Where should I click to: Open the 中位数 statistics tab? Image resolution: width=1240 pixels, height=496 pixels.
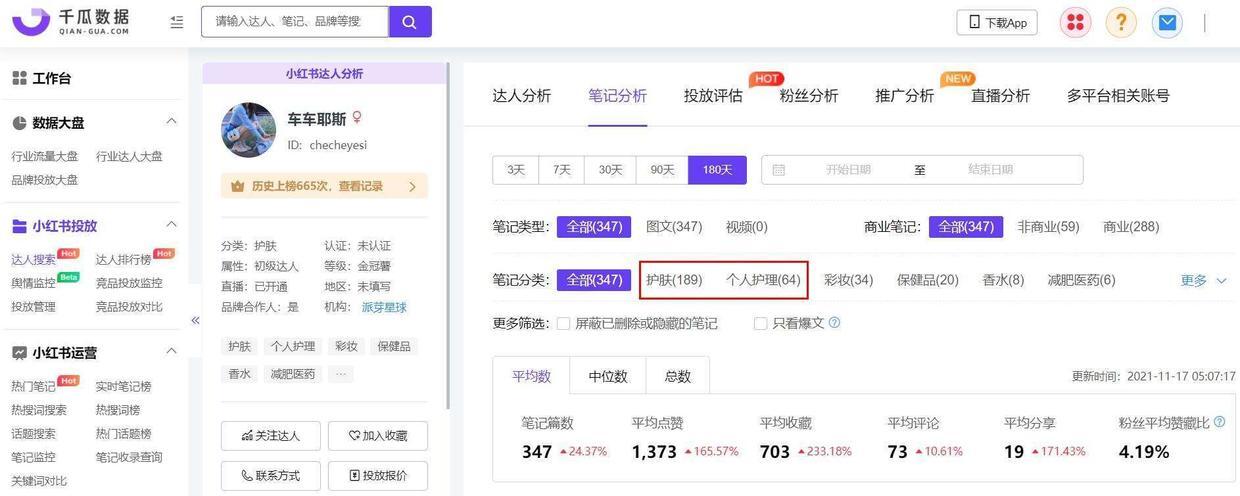pyautogui.click(x=607, y=376)
